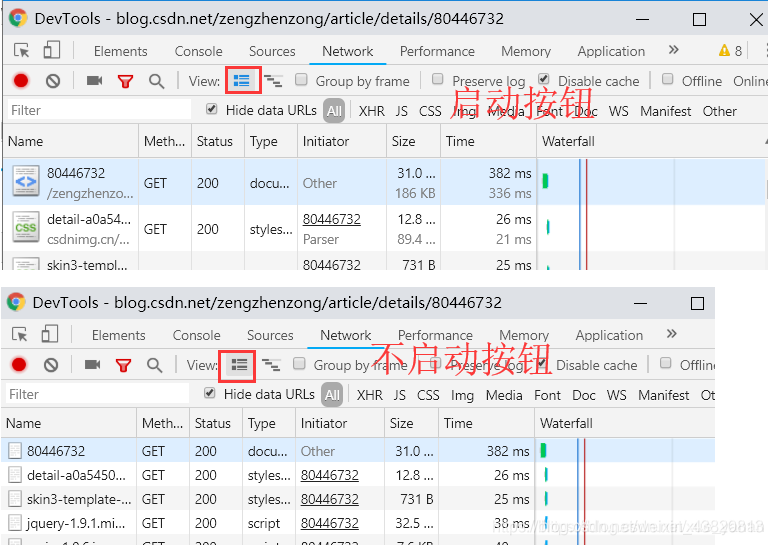773x545 pixels.
Task: Click CSS file icon of detail-a0a54 row, top window
Action: tap(26, 227)
